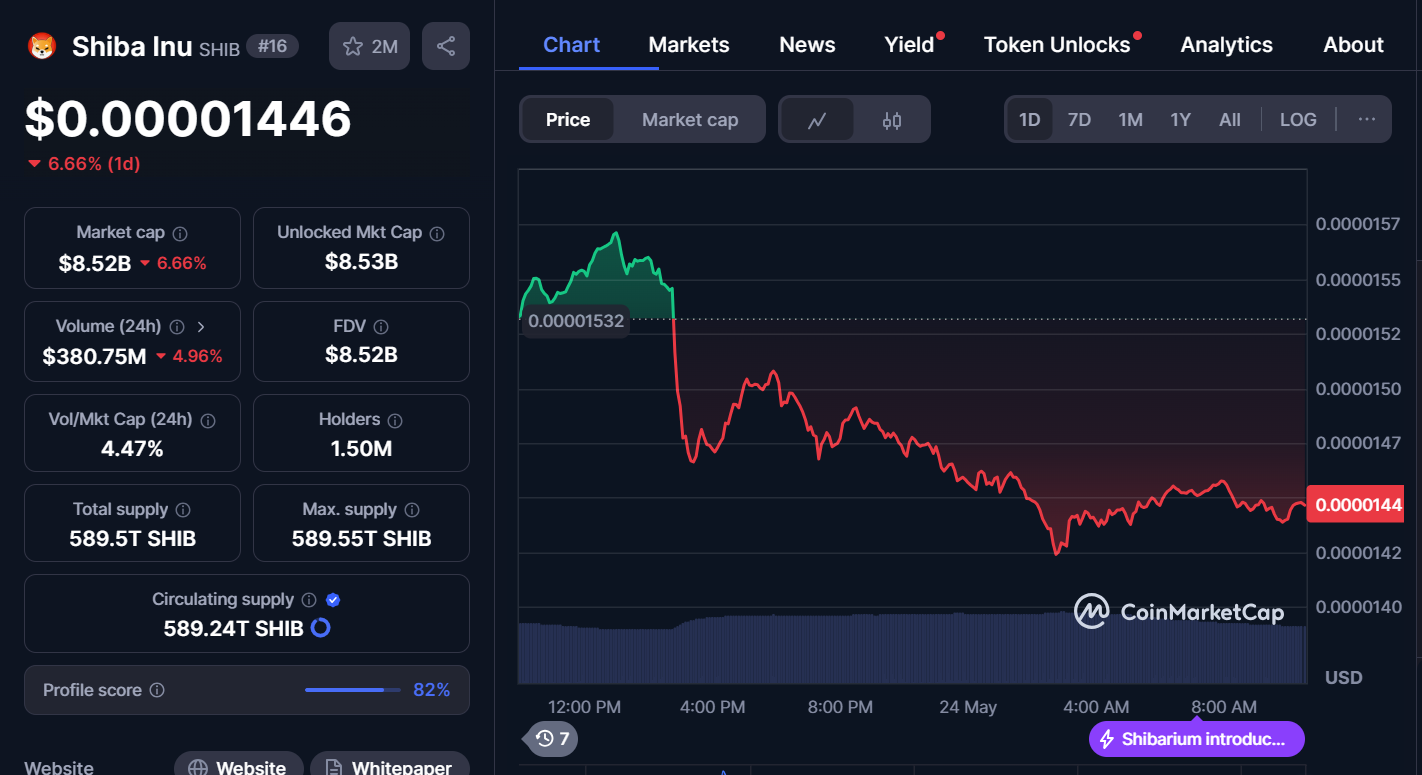This screenshot has width=1422, height=775.
Task: Click the Shiba Inu coin logo
Action: point(42,46)
